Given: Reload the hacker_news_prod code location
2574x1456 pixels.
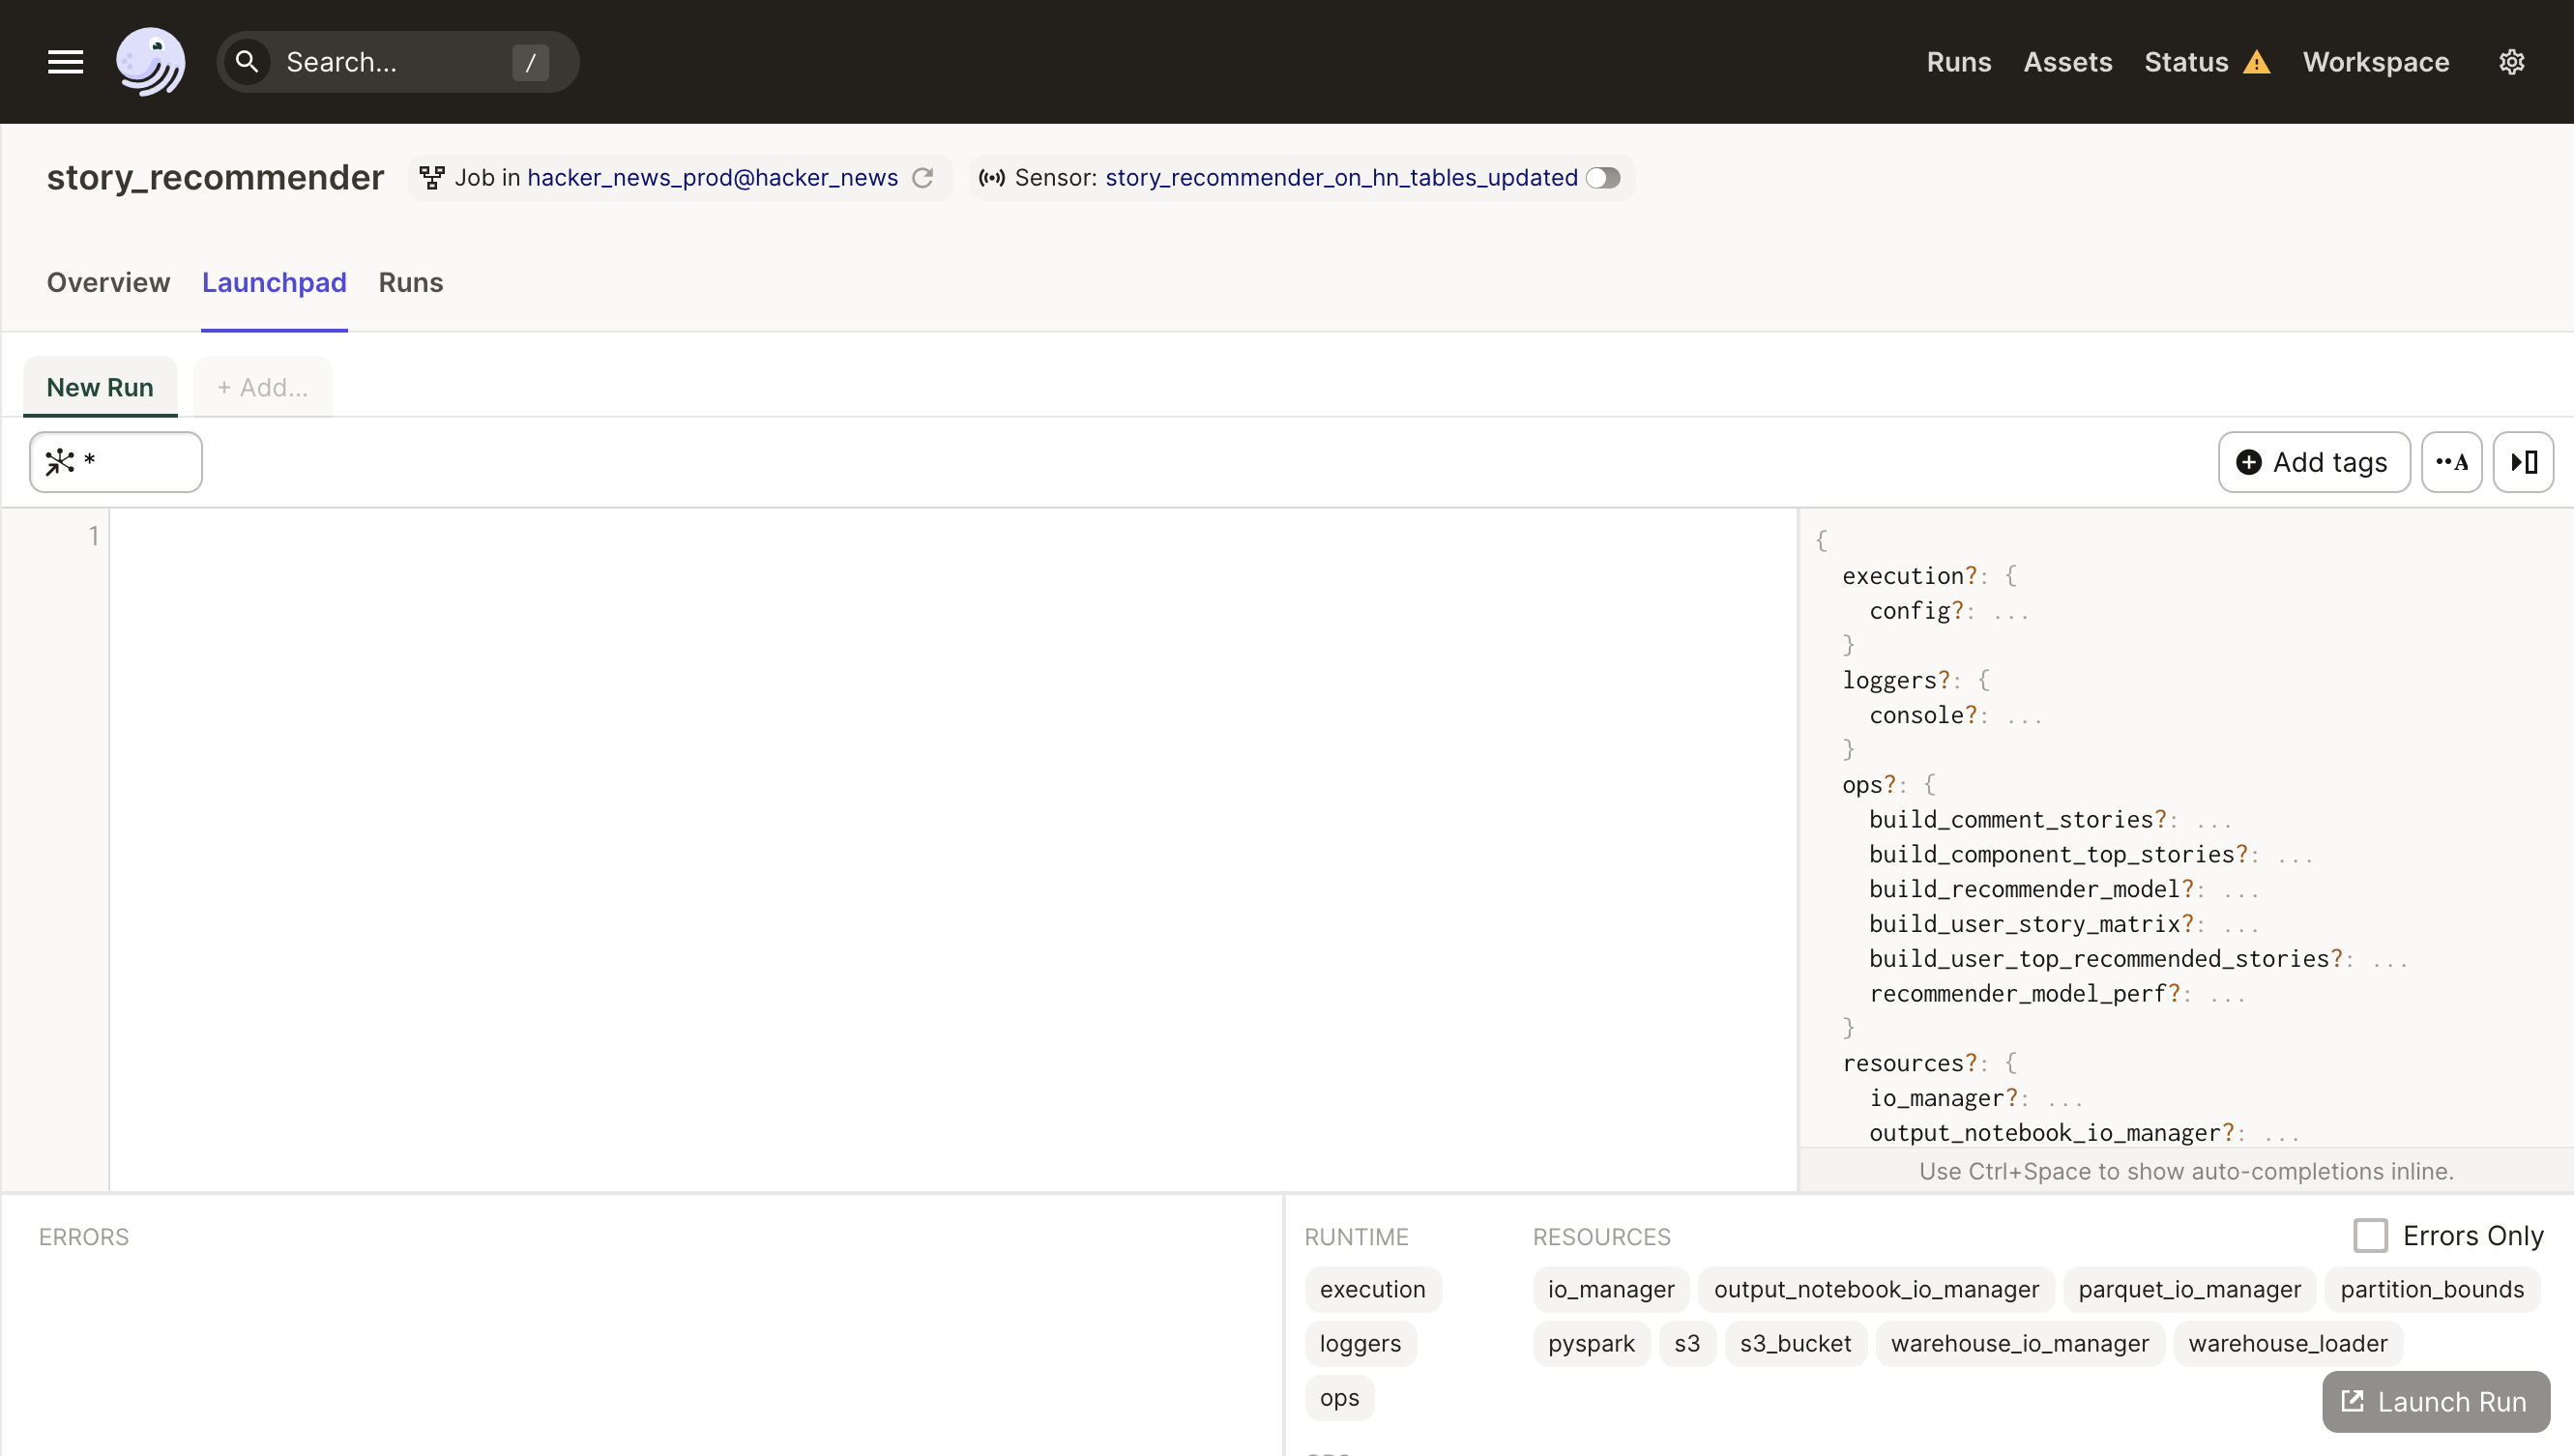Looking at the screenshot, I should [x=923, y=178].
